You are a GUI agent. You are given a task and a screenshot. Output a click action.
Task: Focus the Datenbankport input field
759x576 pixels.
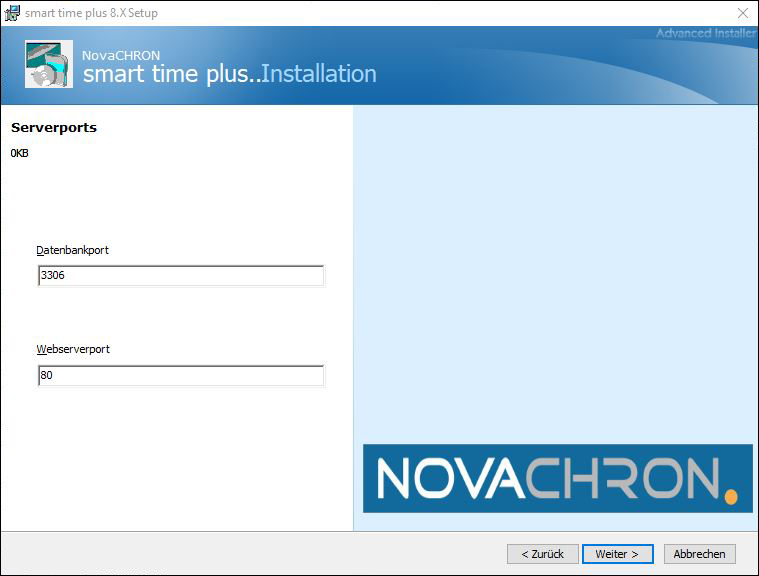click(181, 275)
